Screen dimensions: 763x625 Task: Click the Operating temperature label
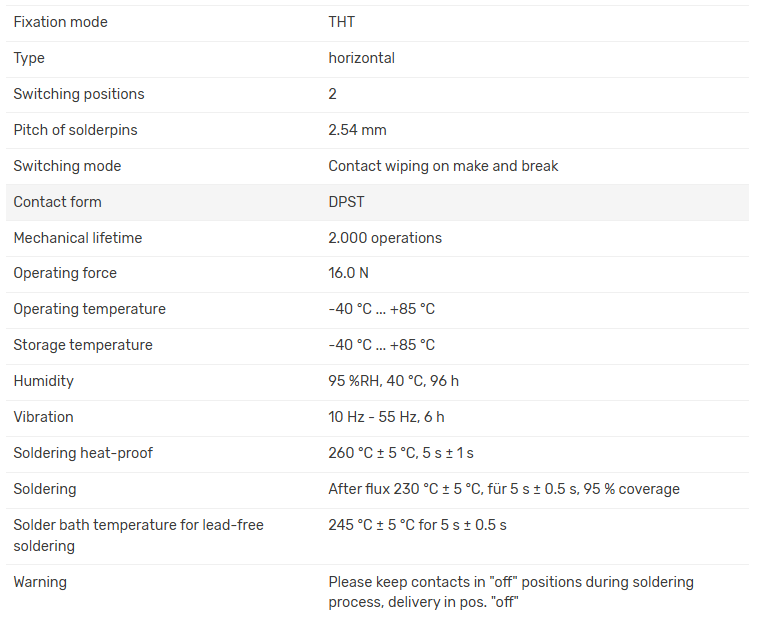[89, 309]
